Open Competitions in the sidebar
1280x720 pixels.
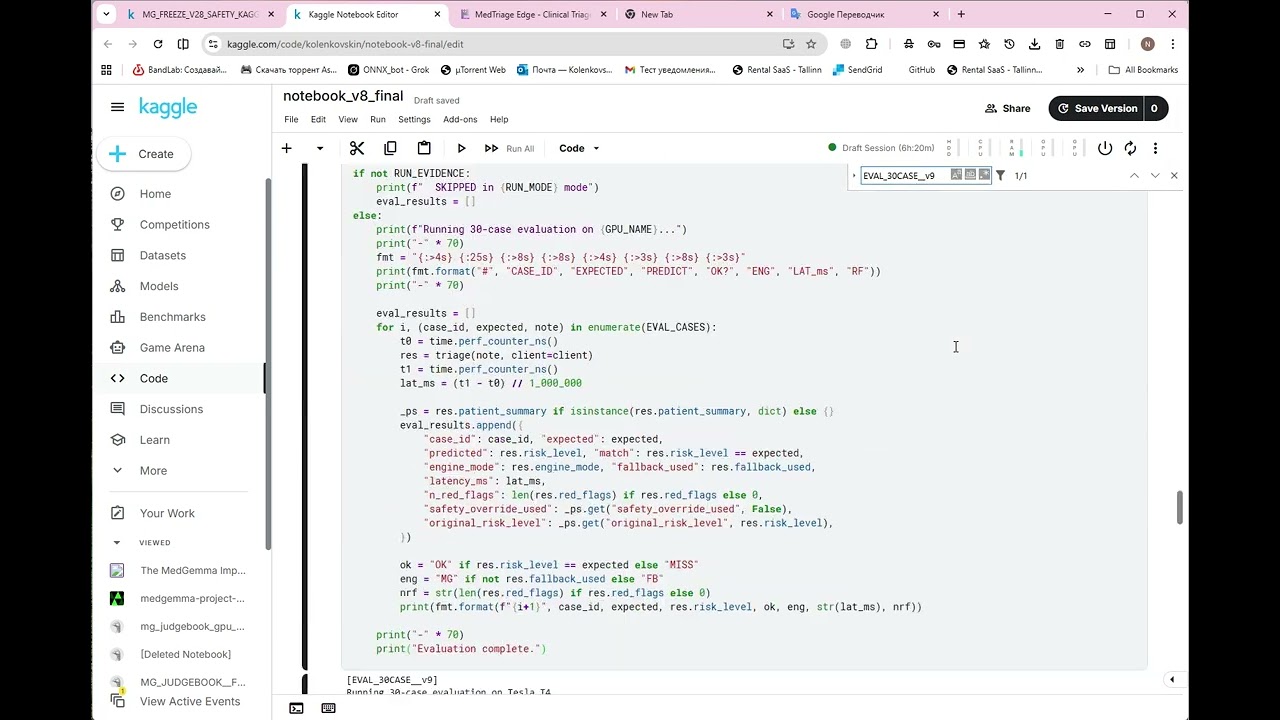(175, 225)
